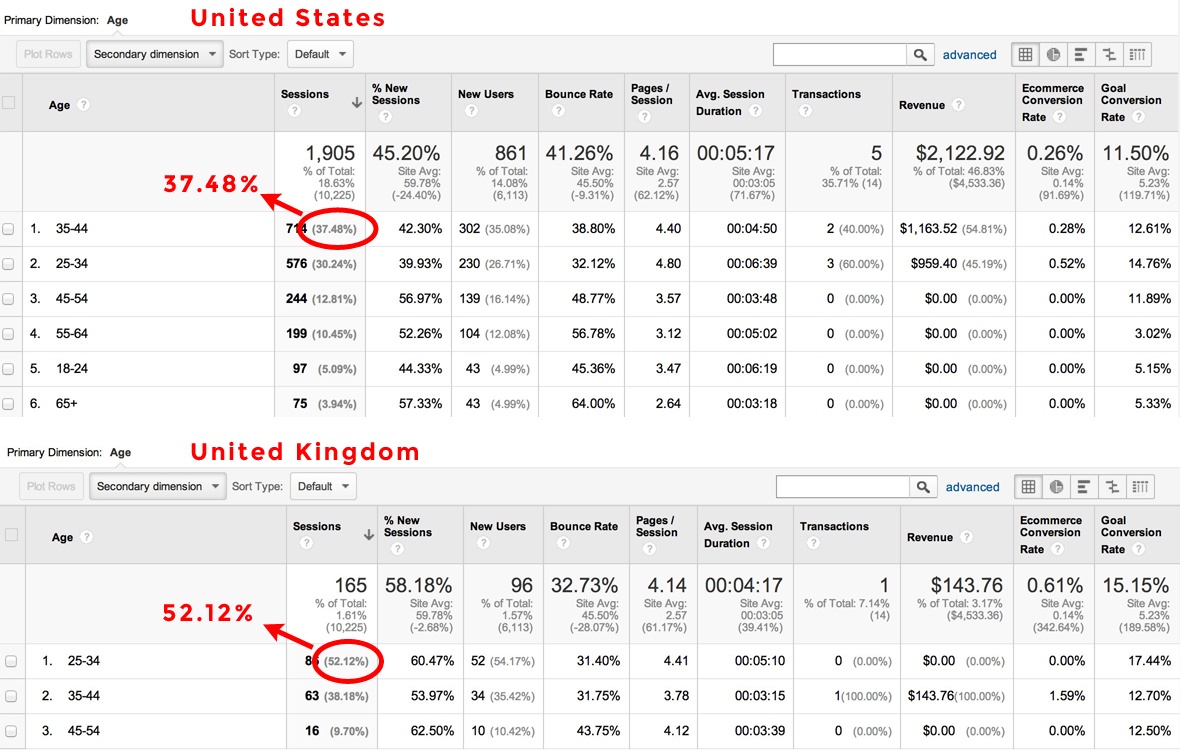Image resolution: width=1180 pixels, height=753 pixels.
Task: Select Pivot view icon in United States table
Action: pyautogui.click(x=1138, y=55)
